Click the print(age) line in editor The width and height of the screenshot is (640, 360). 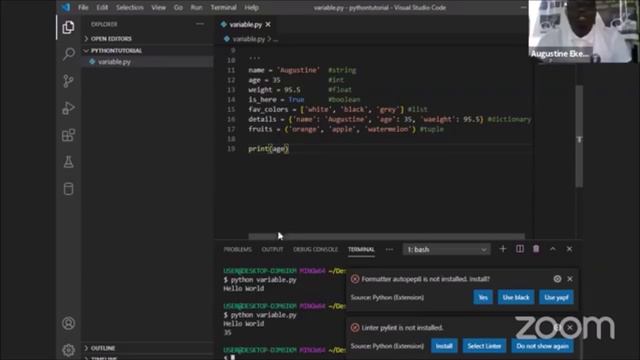coord(268,149)
